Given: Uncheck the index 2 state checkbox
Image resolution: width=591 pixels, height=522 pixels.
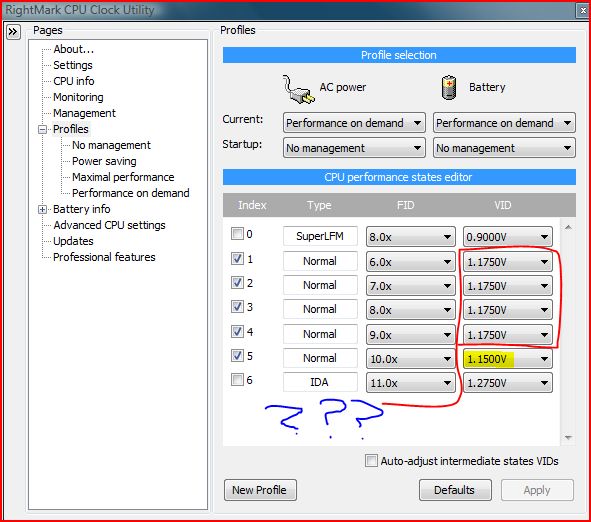Looking at the screenshot, I should (x=237, y=283).
